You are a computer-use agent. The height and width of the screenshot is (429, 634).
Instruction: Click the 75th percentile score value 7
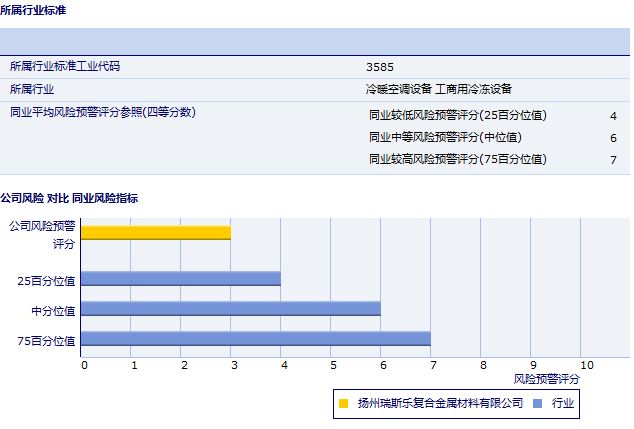point(613,160)
